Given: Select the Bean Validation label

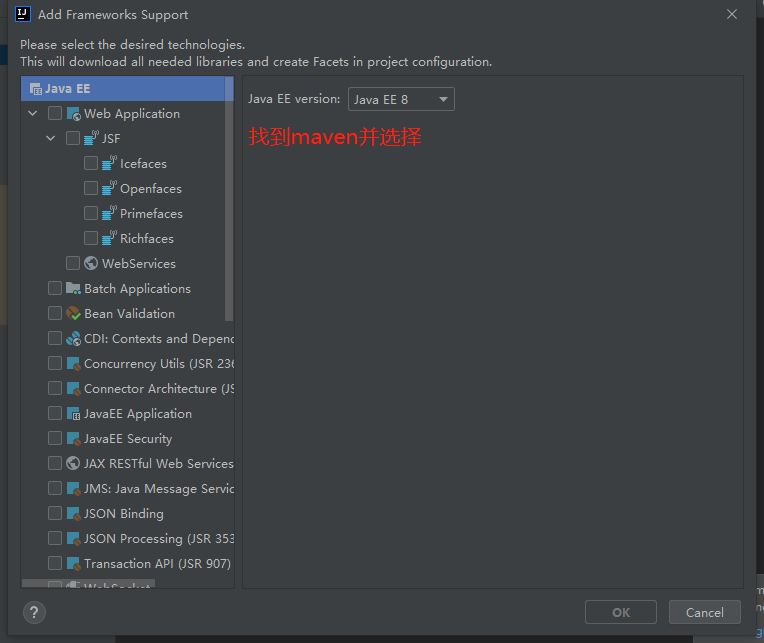Looking at the screenshot, I should tap(130, 314).
